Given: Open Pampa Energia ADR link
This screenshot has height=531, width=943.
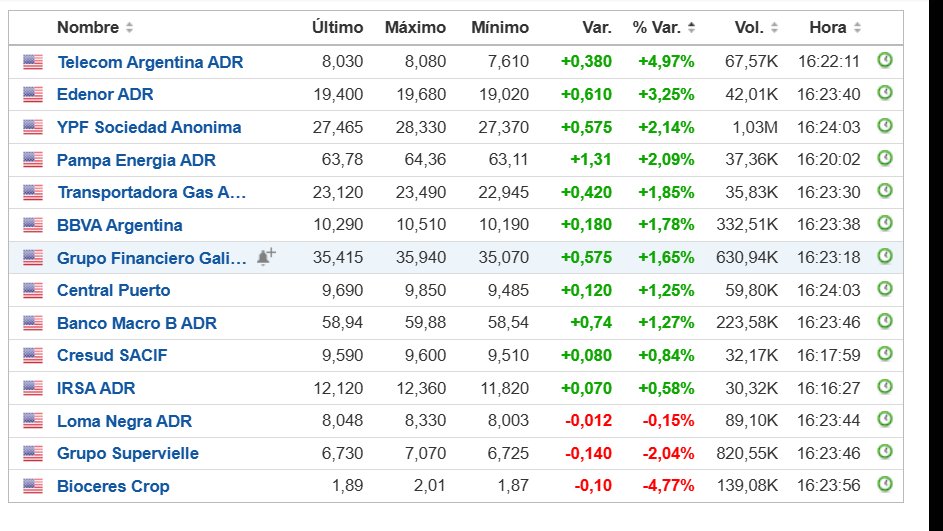Looking at the screenshot, I should (x=137, y=161).
